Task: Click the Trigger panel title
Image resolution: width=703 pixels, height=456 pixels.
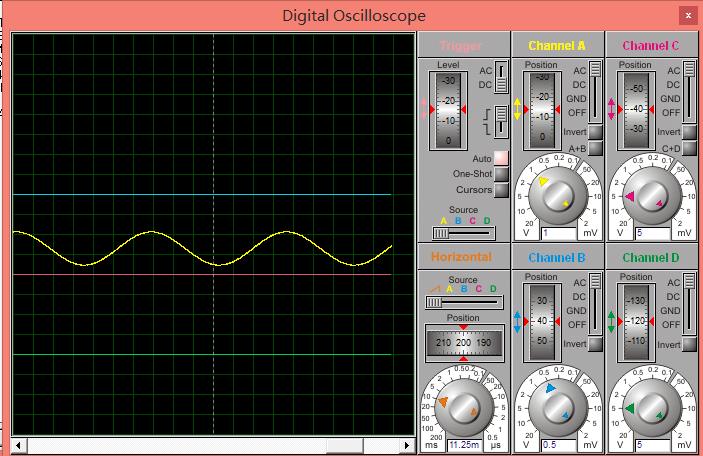Action: pyautogui.click(x=461, y=46)
